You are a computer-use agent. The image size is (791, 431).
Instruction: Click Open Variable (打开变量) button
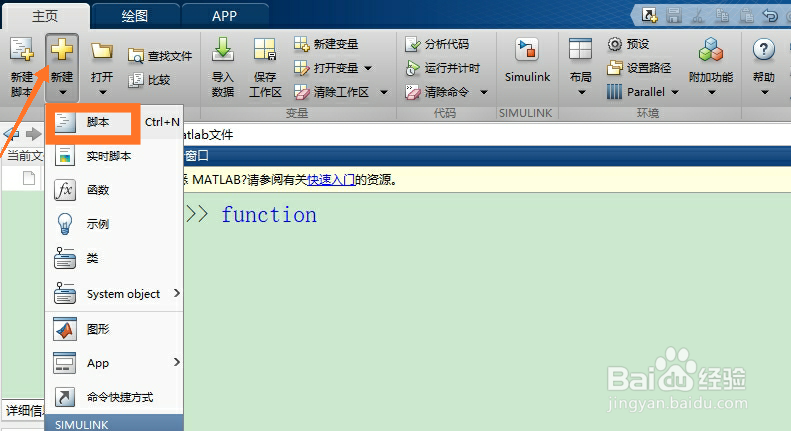pos(327,68)
